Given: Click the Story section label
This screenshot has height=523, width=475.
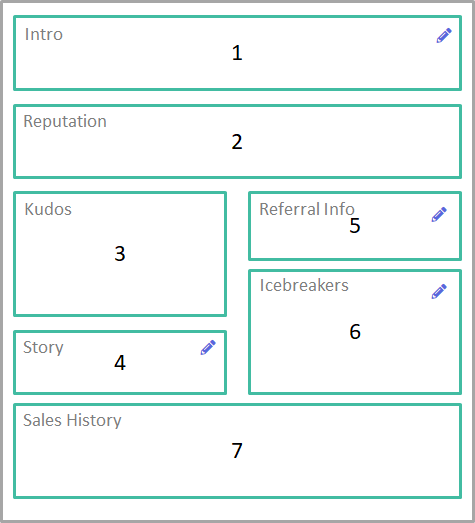Looking at the screenshot, I should pyautogui.click(x=43, y=348).
